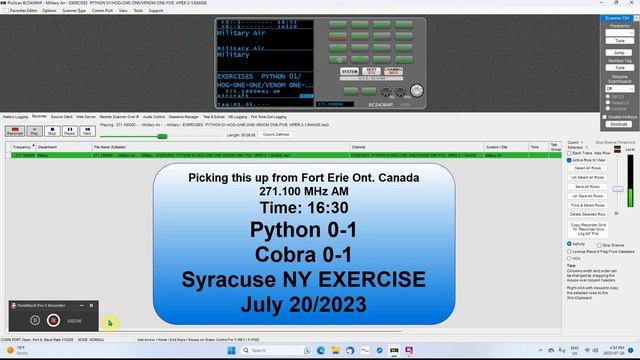Pause the playing recording
The image size is (640, 360).
69,131
